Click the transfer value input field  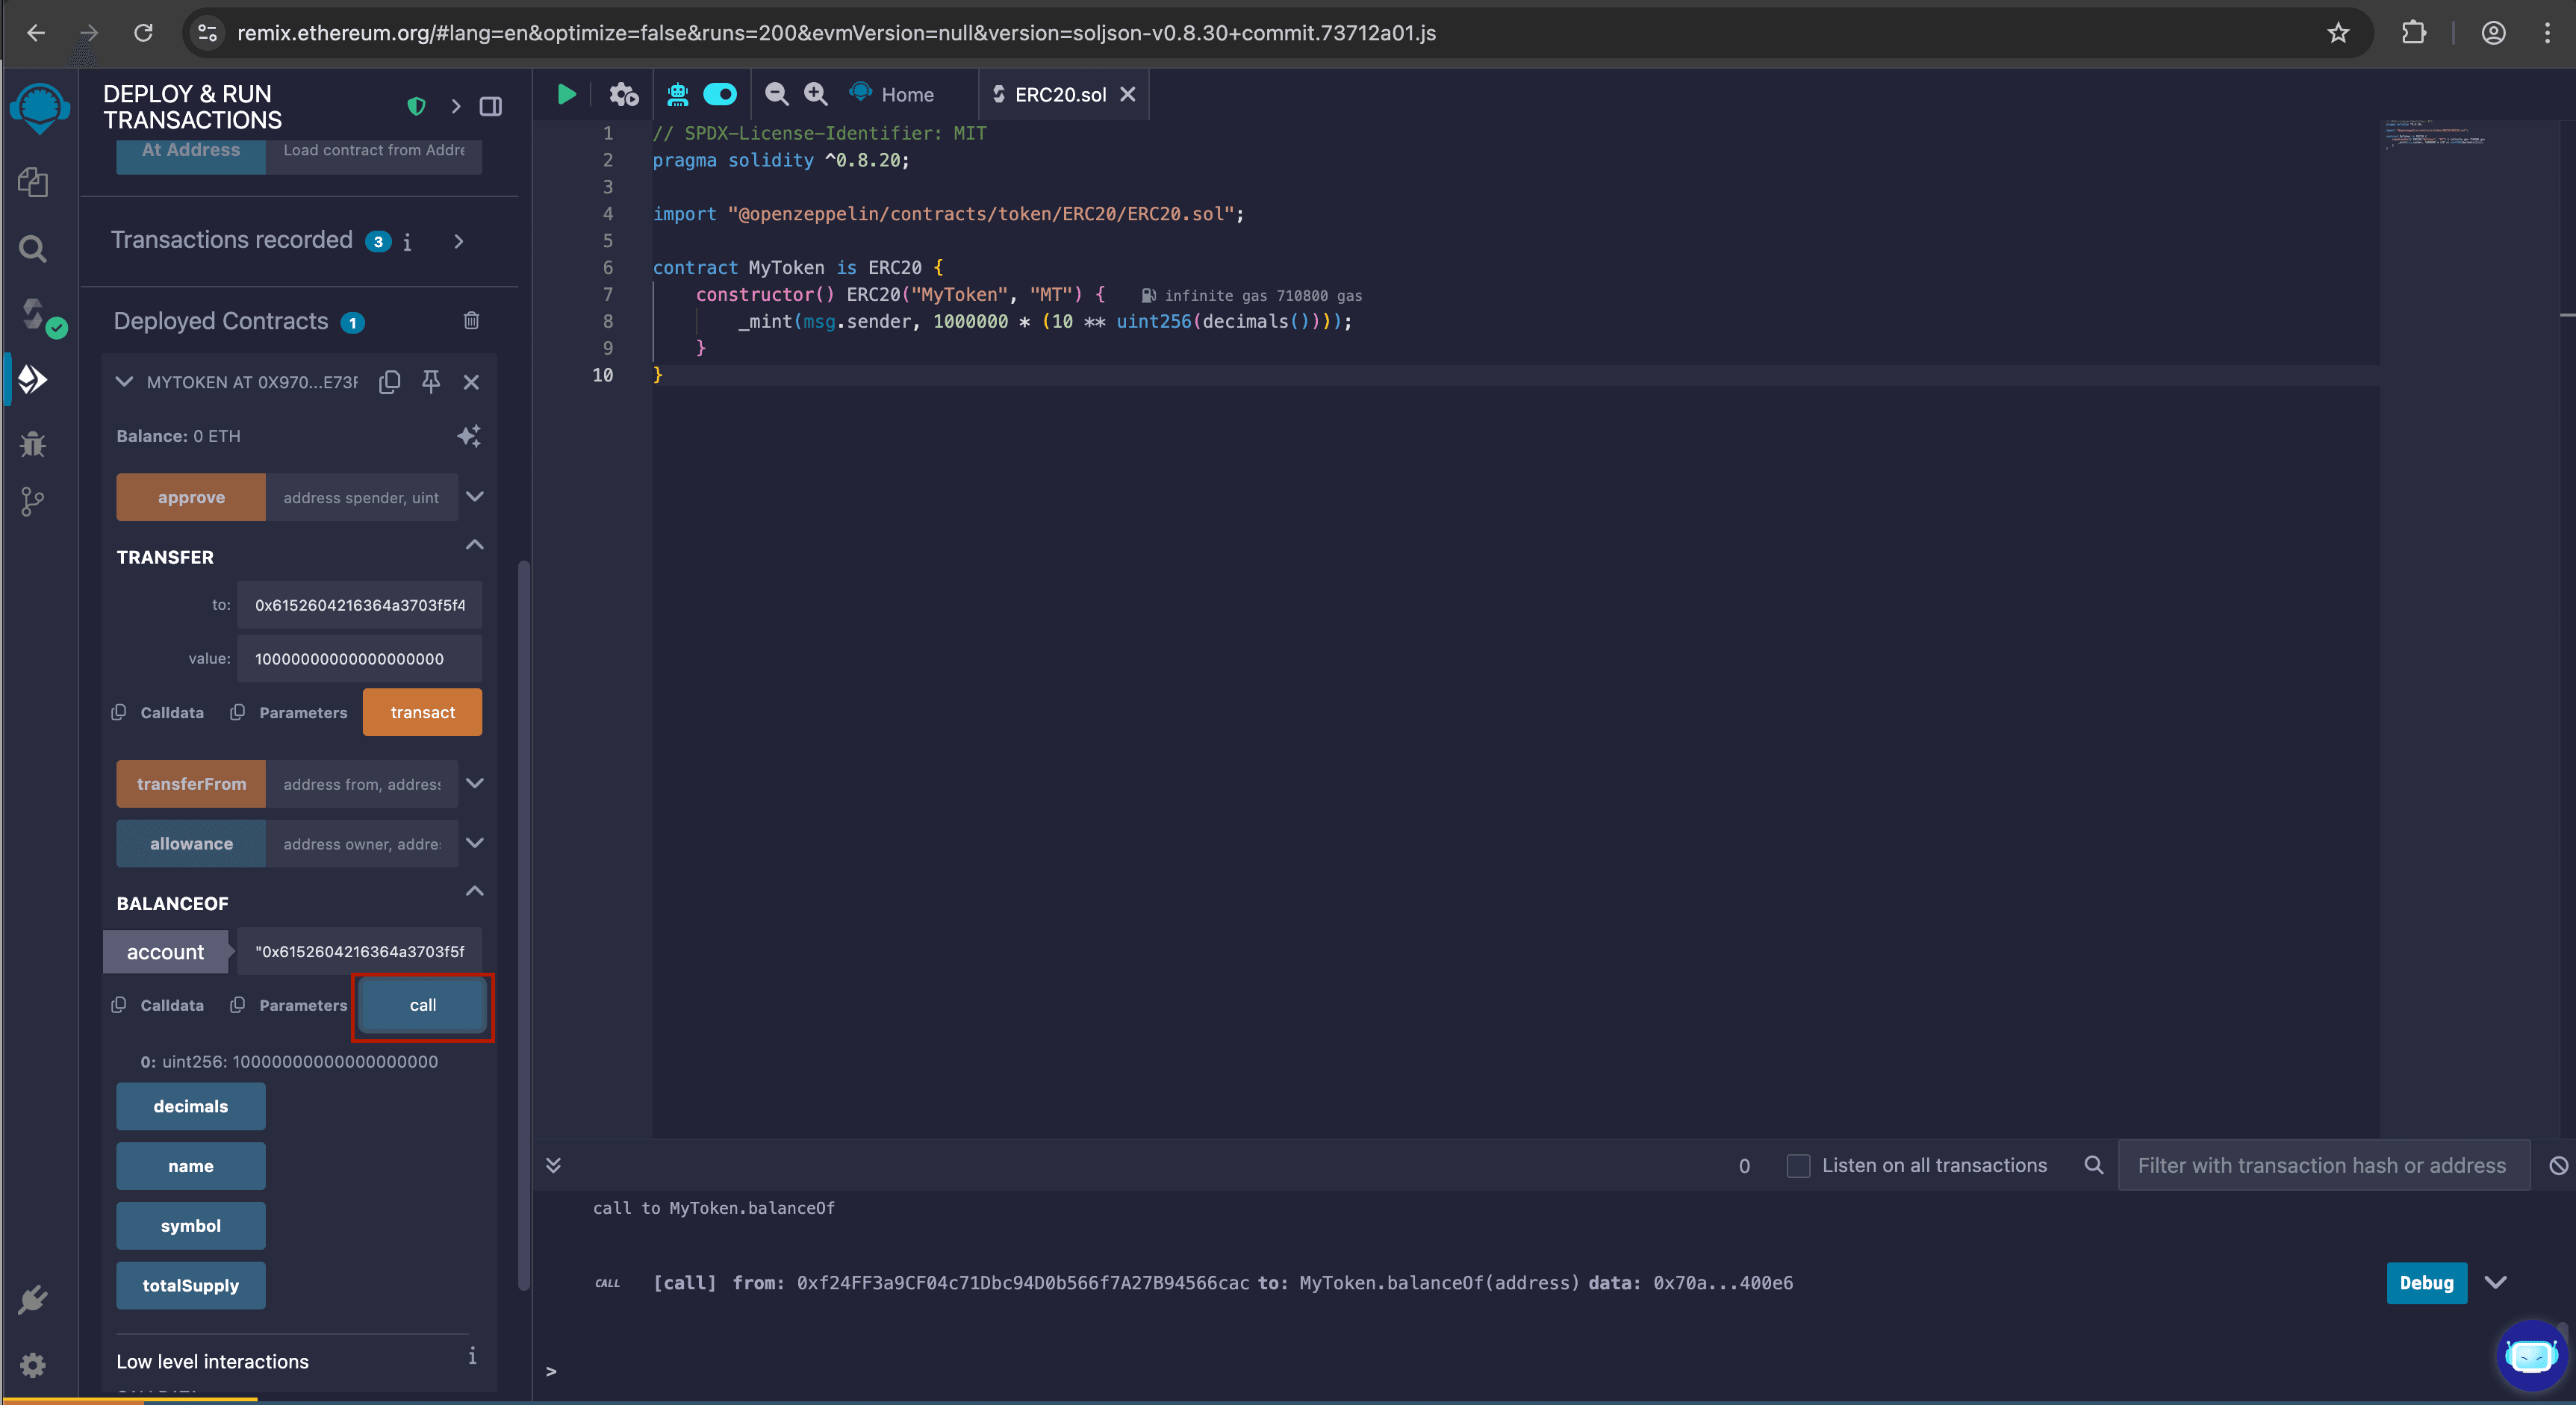click(x=359, y=659)
